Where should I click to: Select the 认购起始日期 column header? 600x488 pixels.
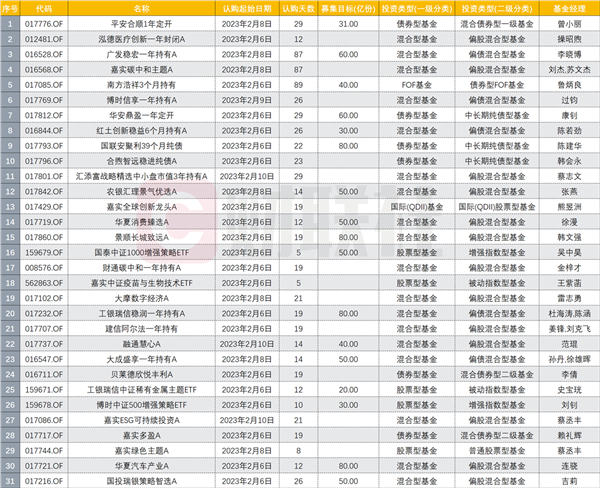[x=247, y=8]
